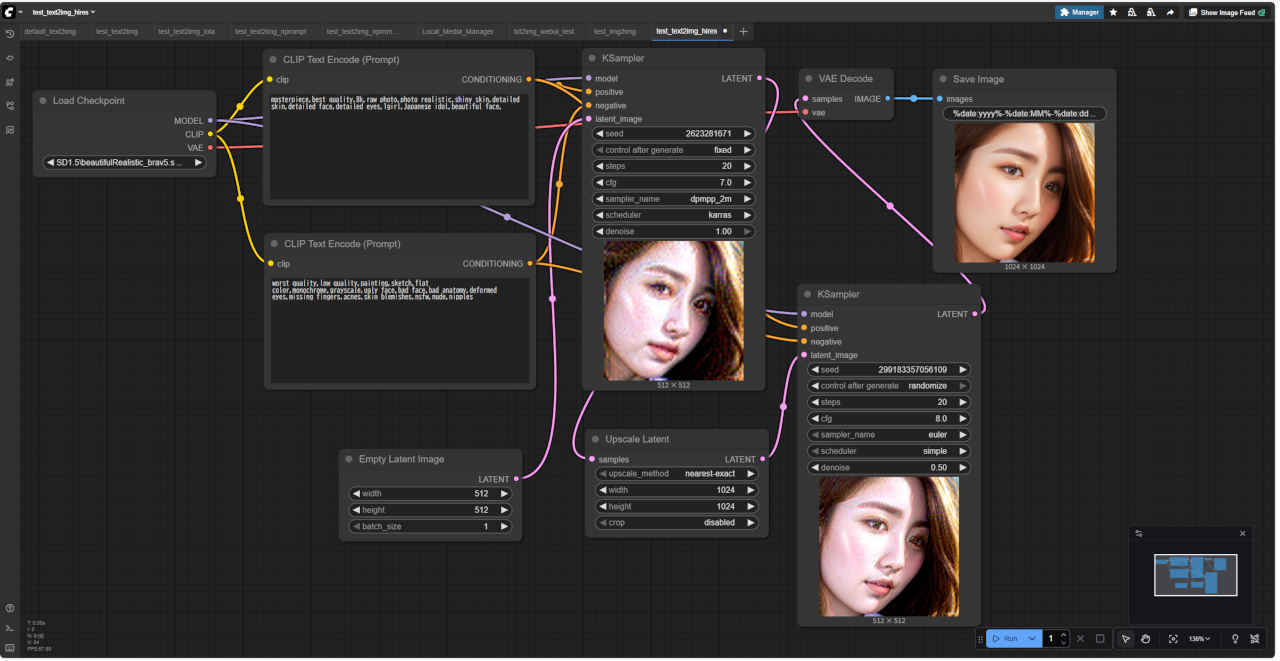Open the queue history sidebar icon
Image resolution: width=1280 pixels, height=661 pixels.
coord(10,34)
